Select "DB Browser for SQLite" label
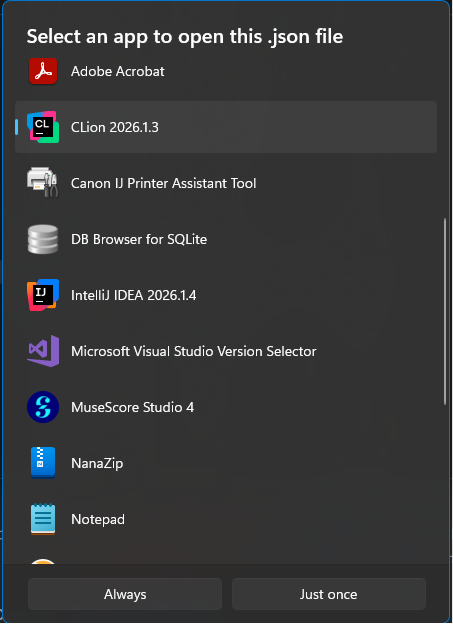This screenshot has width=453, height=624. click(139, 240)
